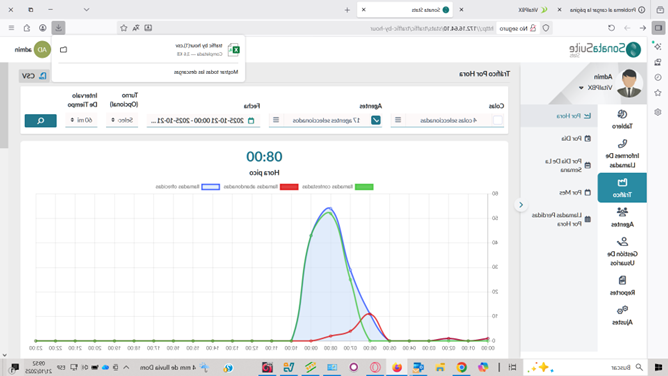
Task: Open Informes De Llamadas section
Action: [x=622, y=154]
